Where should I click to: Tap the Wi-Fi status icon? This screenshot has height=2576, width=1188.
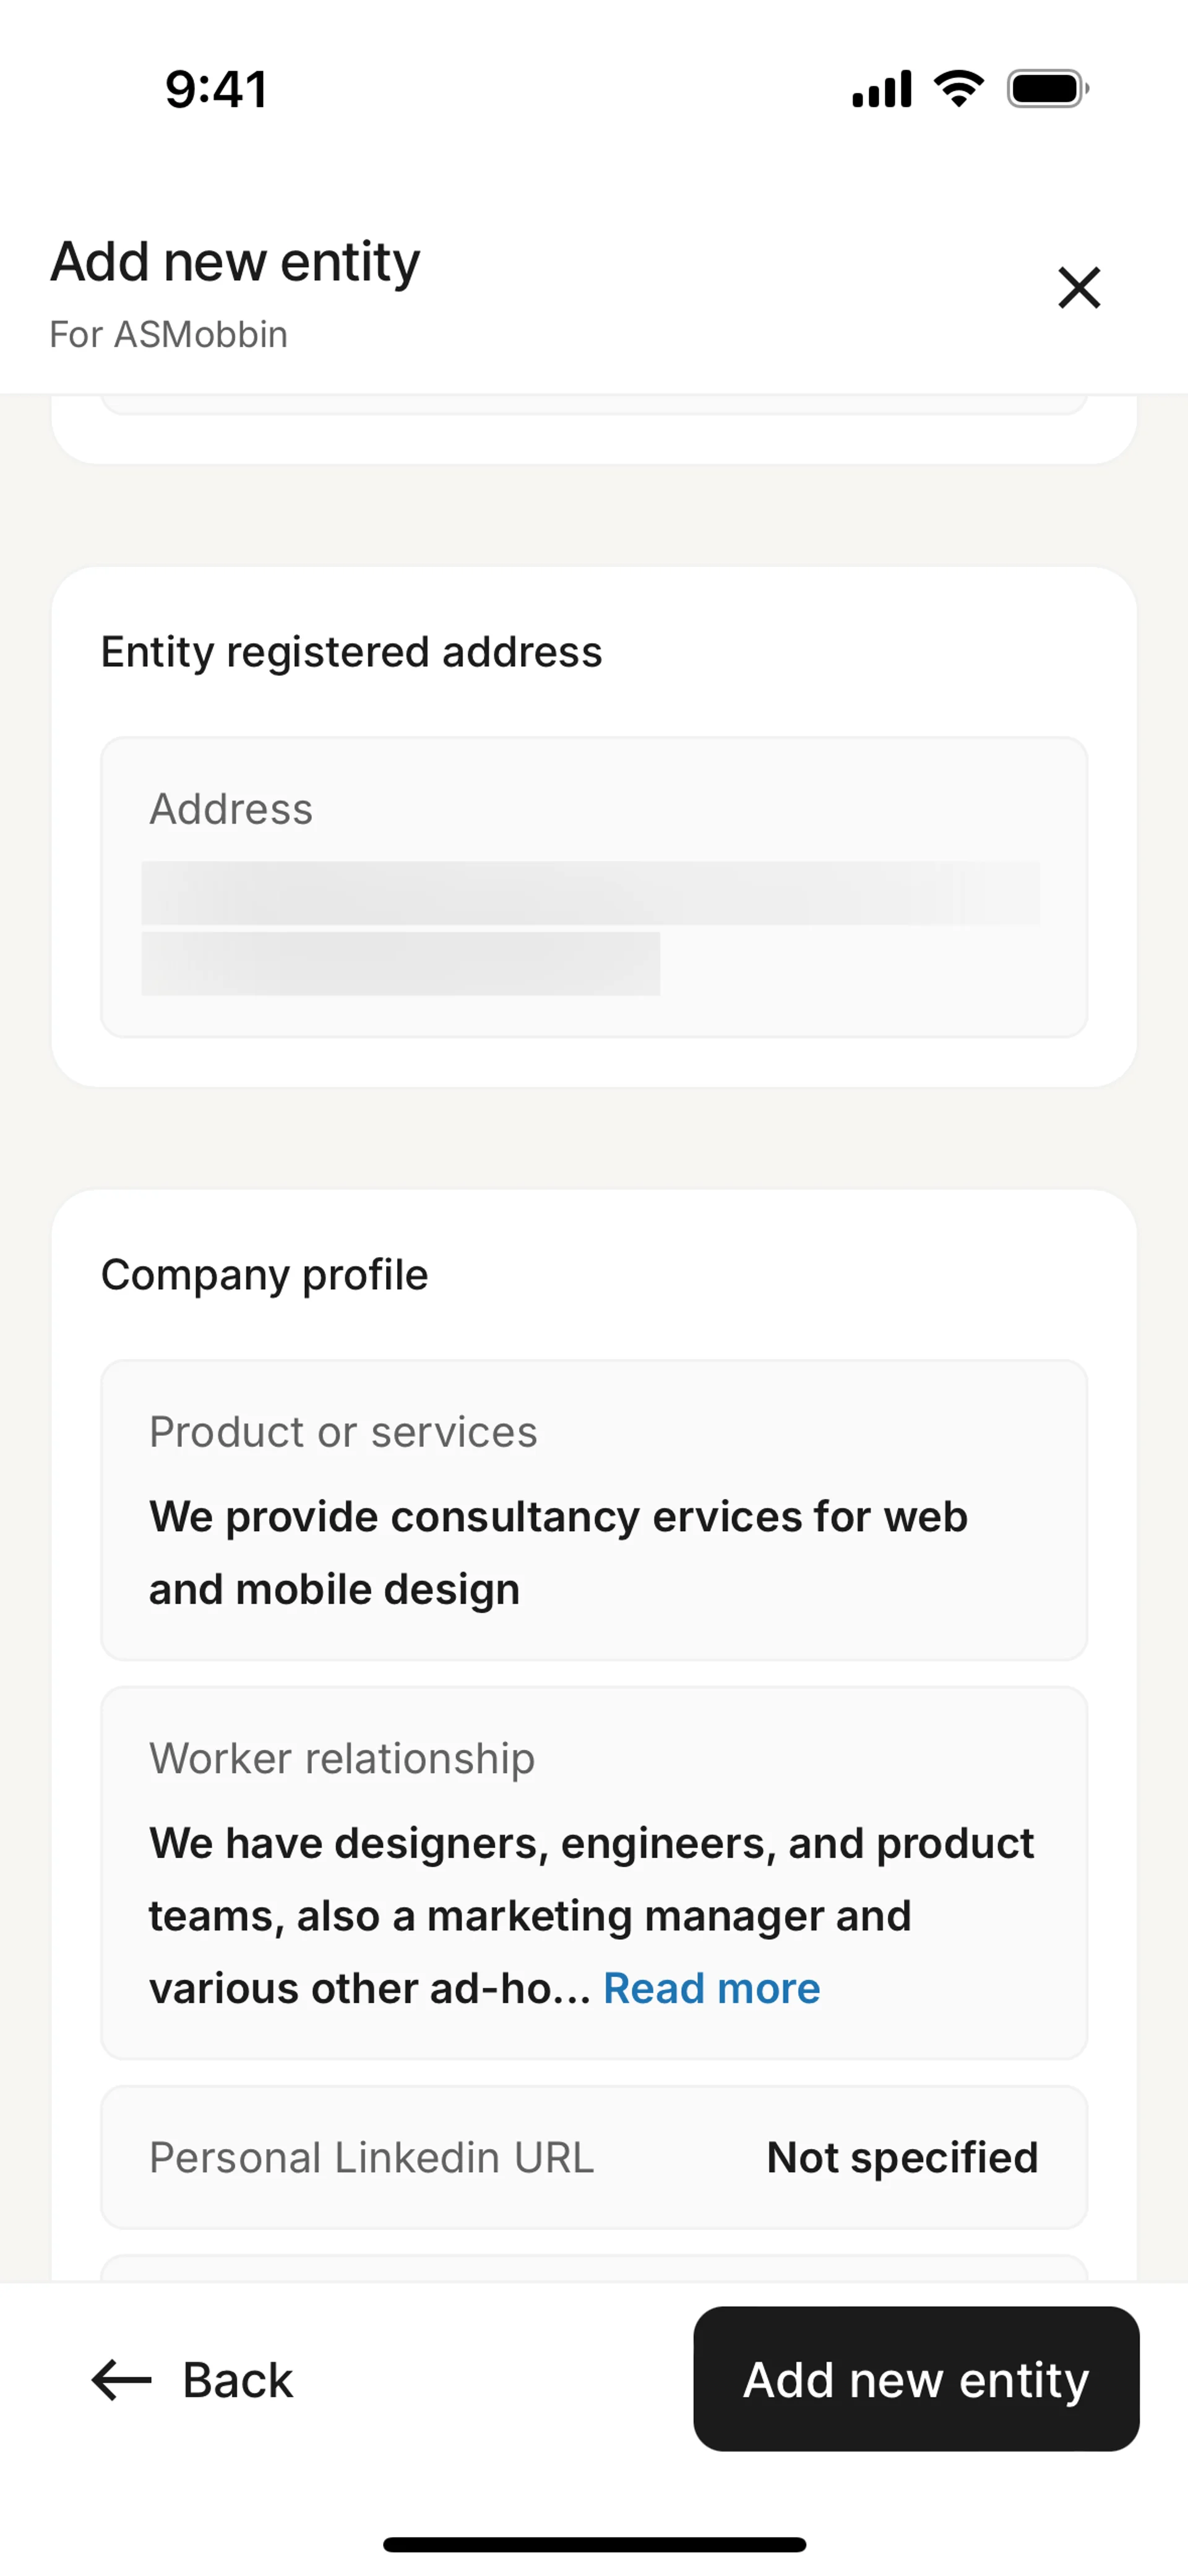(959, 89)
